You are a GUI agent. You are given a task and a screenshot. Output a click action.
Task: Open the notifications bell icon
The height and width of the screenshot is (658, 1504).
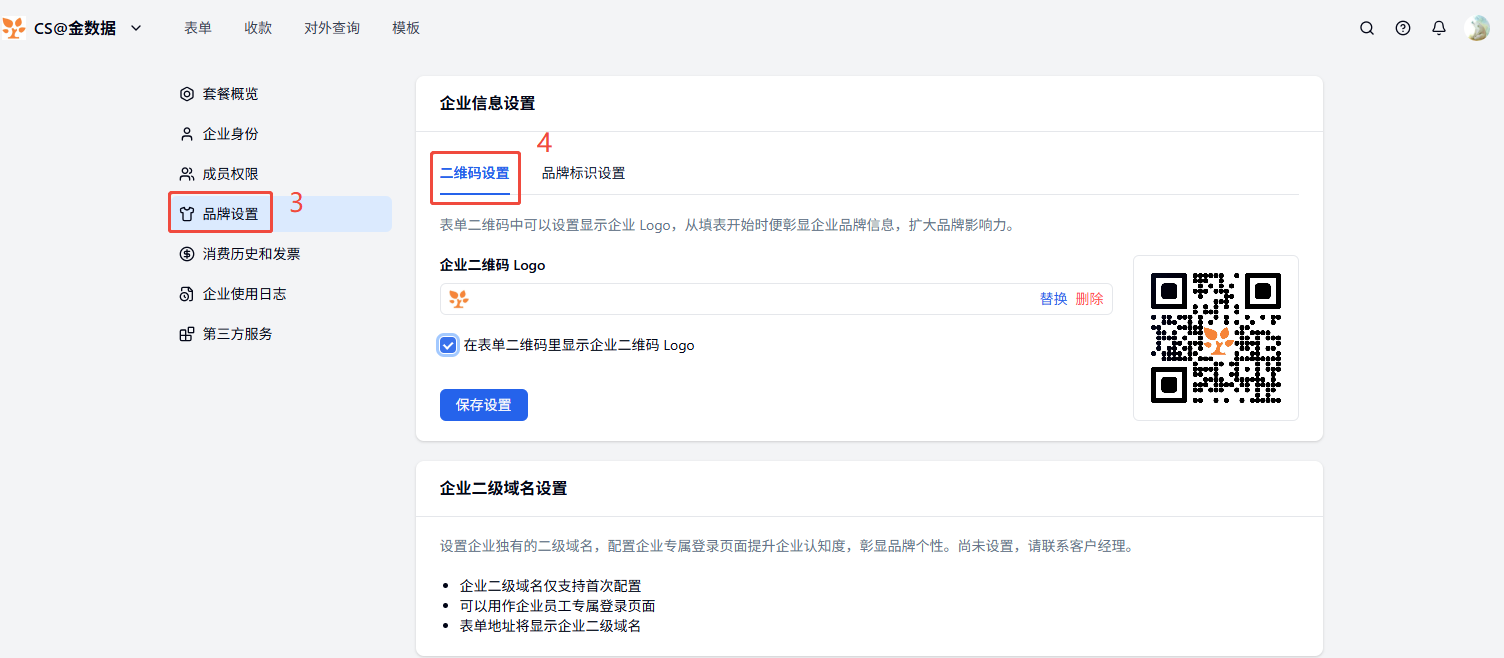[1439, 28]
